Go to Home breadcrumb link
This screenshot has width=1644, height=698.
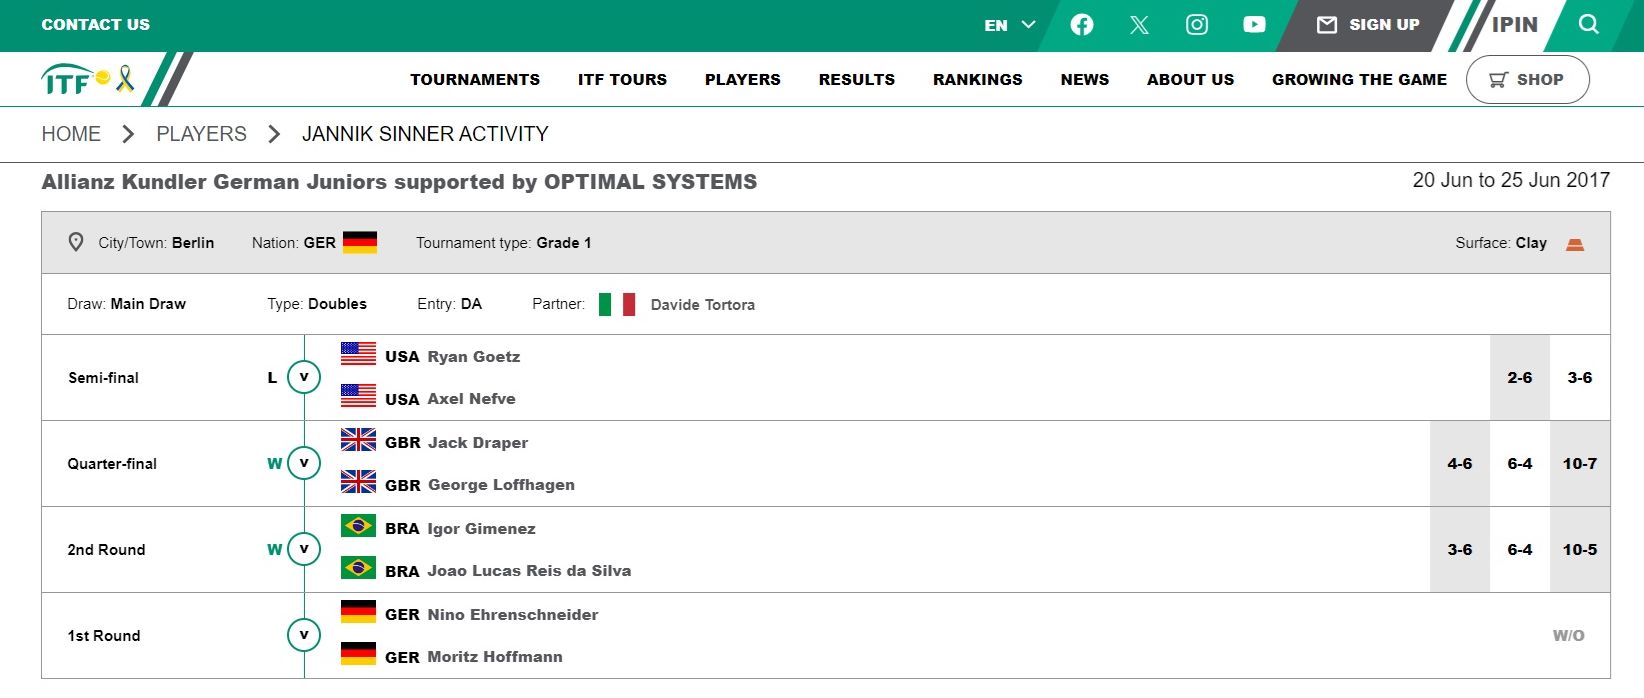[x=71, y=134]
